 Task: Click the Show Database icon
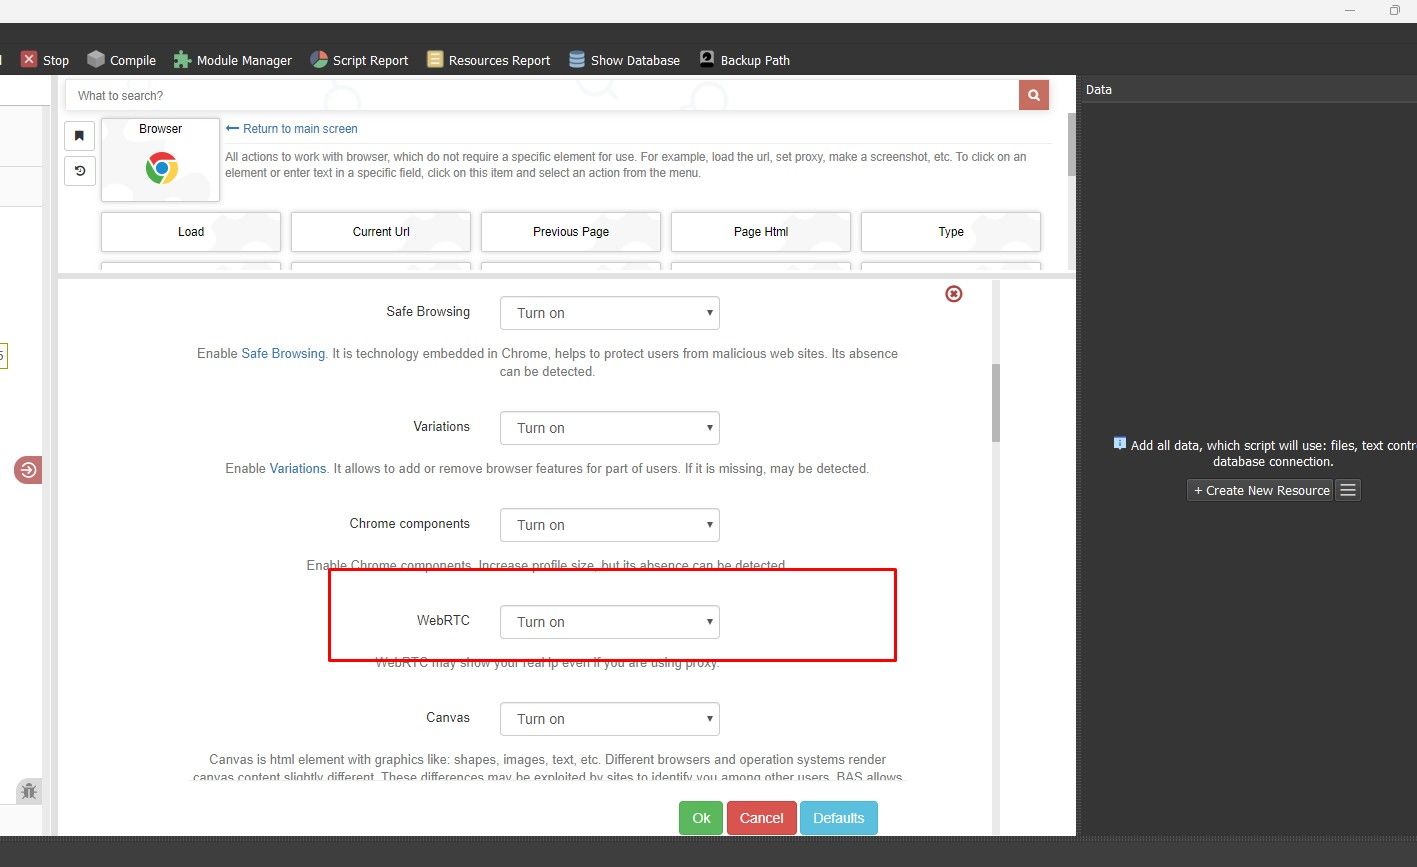tap(577, 60)
